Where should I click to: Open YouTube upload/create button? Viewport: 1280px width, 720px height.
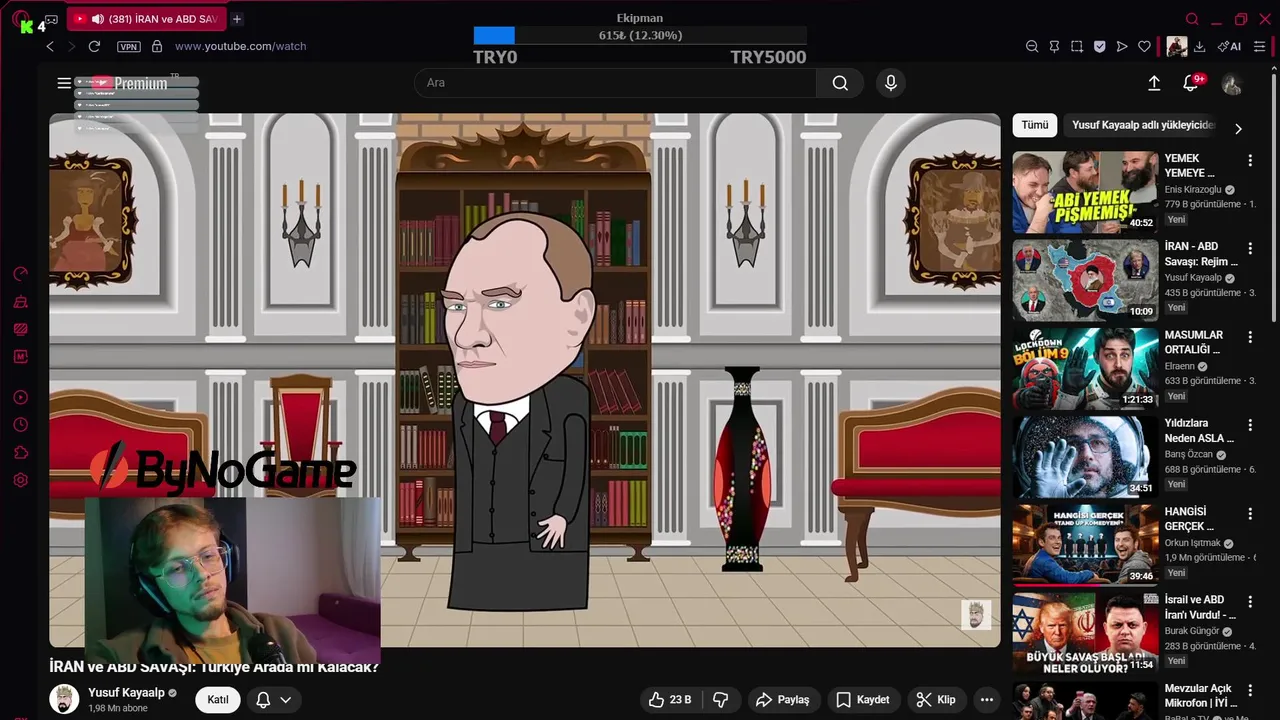click(1154, 83)
